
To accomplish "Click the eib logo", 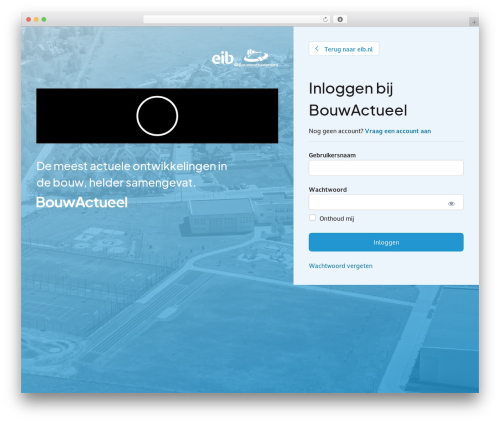I will 223,58.
